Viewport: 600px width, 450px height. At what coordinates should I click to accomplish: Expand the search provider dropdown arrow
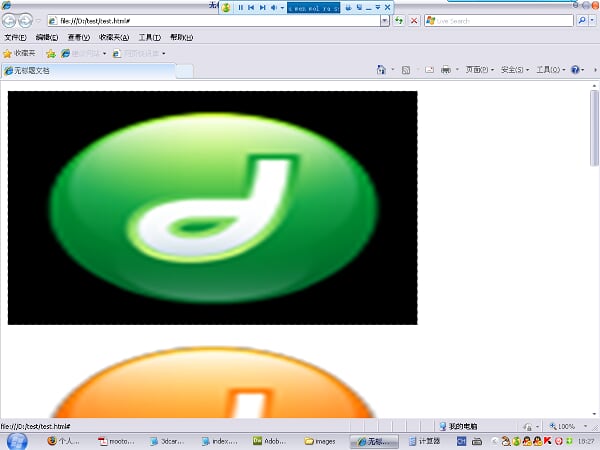[592, 21]
